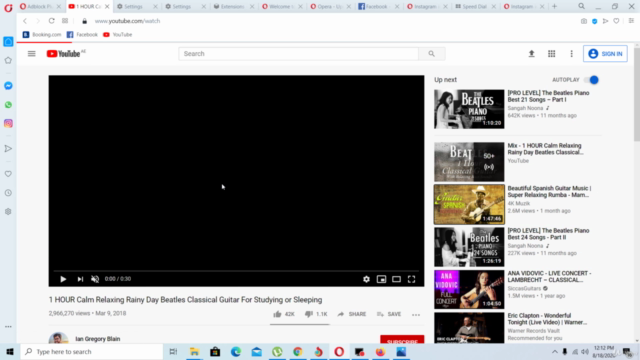Screen dimensions: 640x360
Task: Click the search magnifier button
Action: click(431, 53)
